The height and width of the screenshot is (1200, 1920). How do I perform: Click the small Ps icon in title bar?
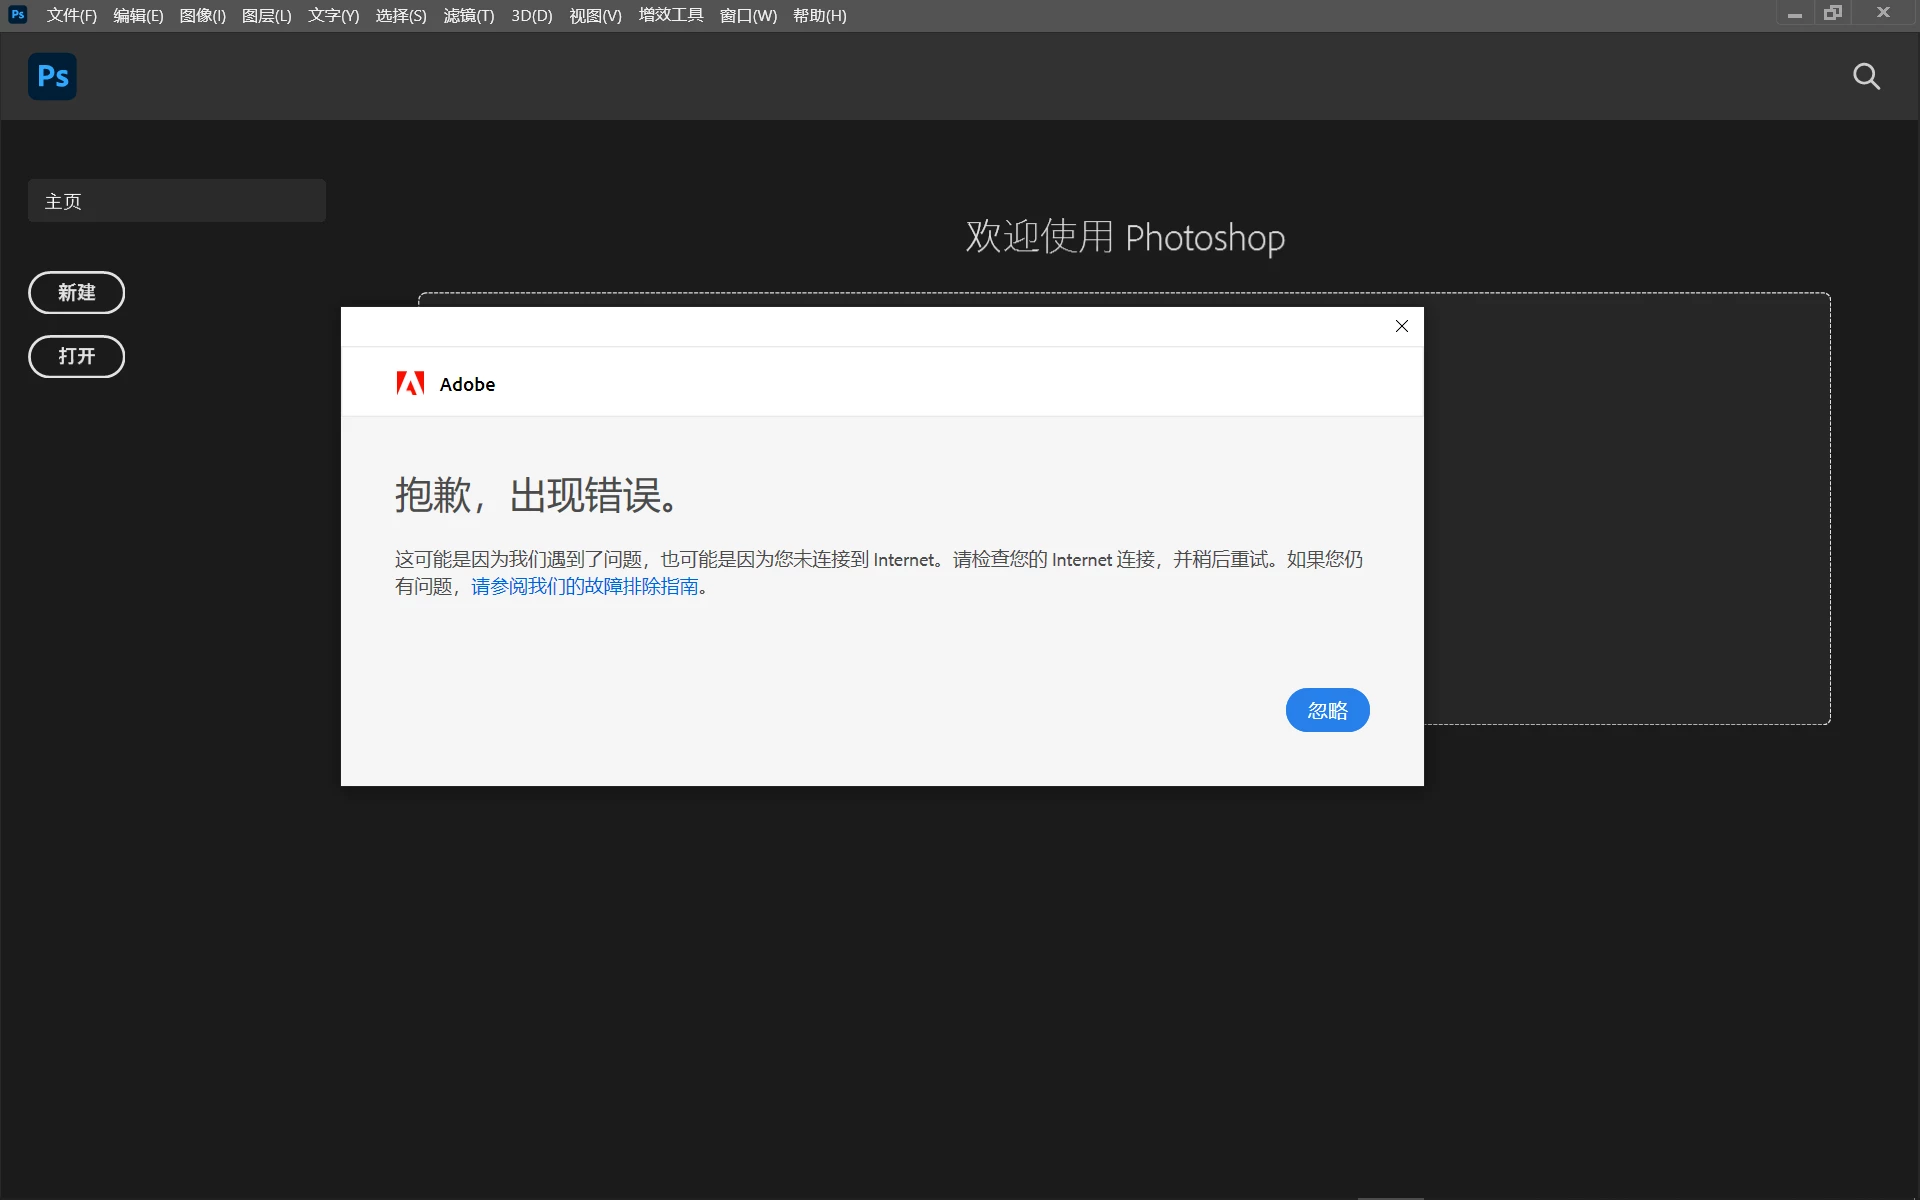17,15
